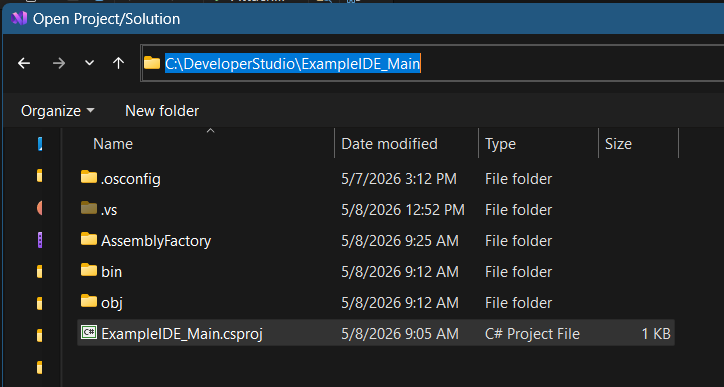The image size is (724, 387).
Task: Click the blue icon in navigation pane
Action: (x=40, y=144)
